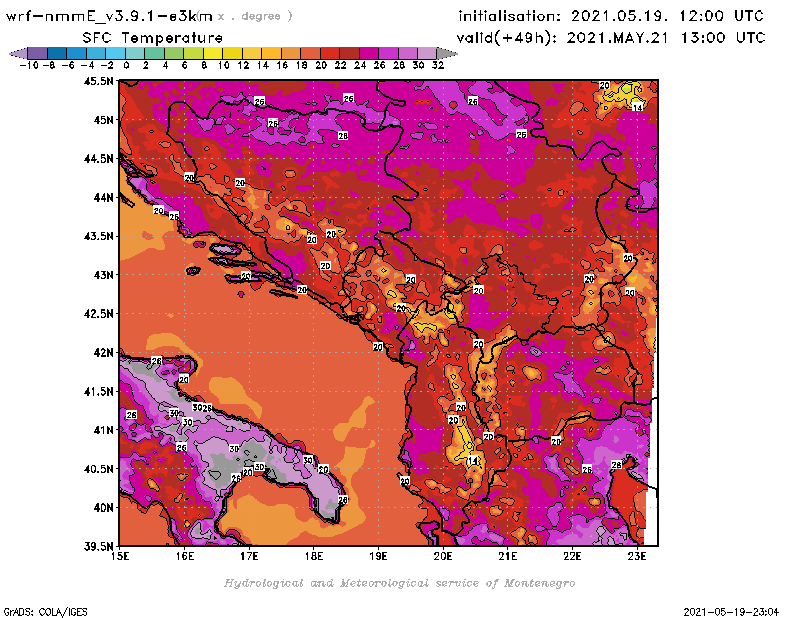Click the 41N latitude label
Screen dimensions: 800x618
coord(104,430)
